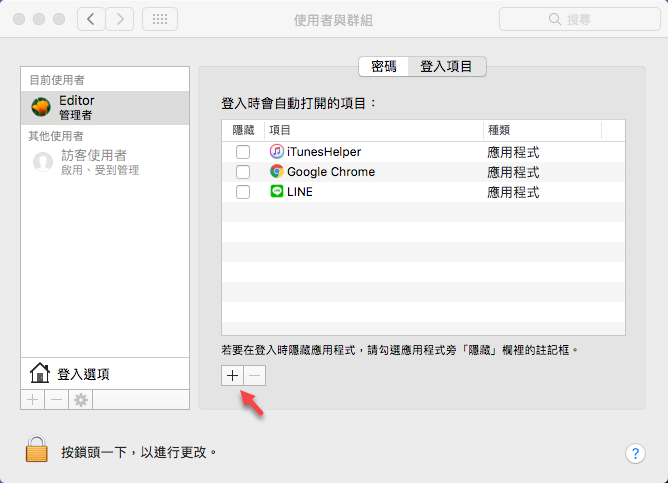
Task: Switch to the 密碼 tab
Action: click(x=384, y=67)
